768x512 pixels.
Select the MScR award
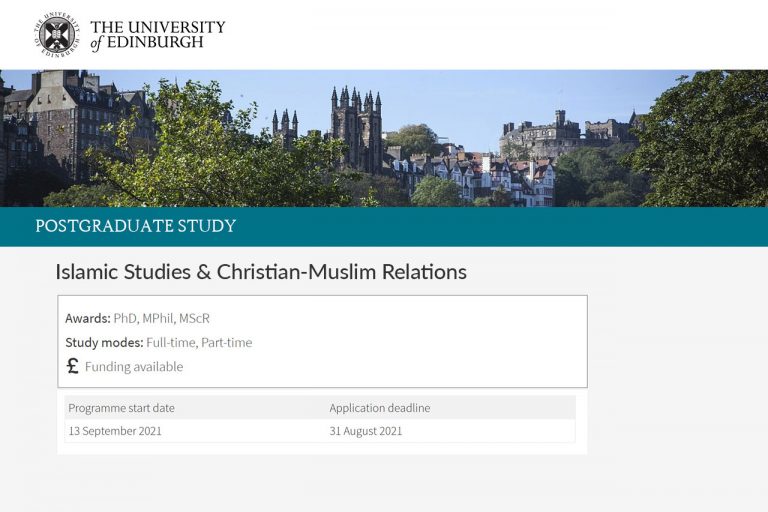pyautogui.click(x=194, y=318)
